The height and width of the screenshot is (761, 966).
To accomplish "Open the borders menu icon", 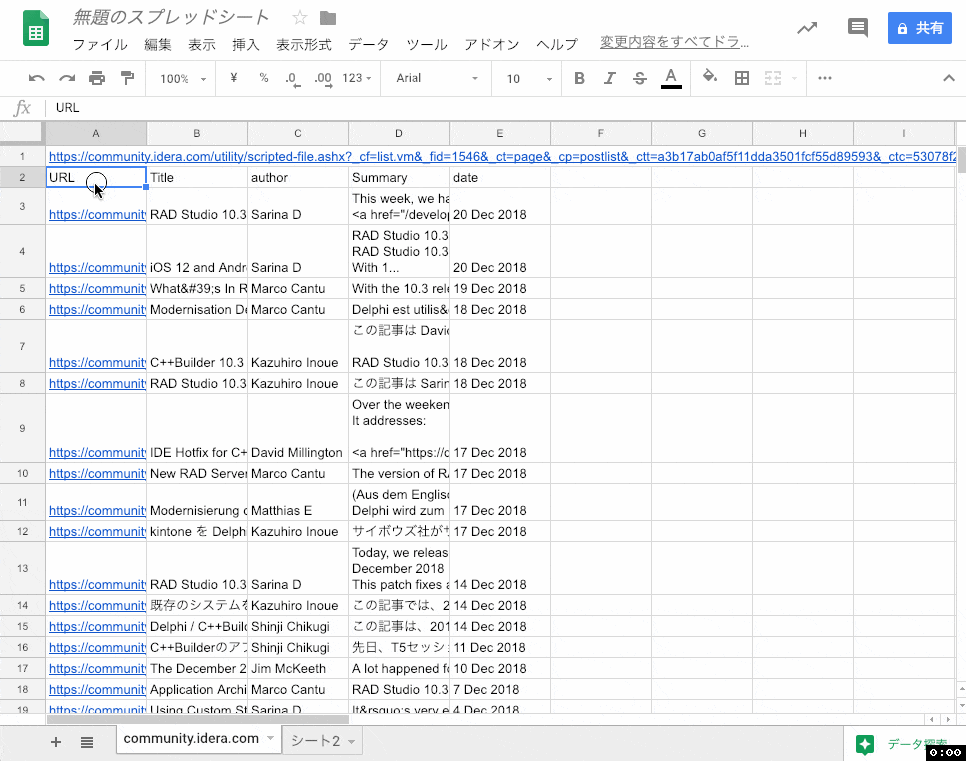I will 742,78.
